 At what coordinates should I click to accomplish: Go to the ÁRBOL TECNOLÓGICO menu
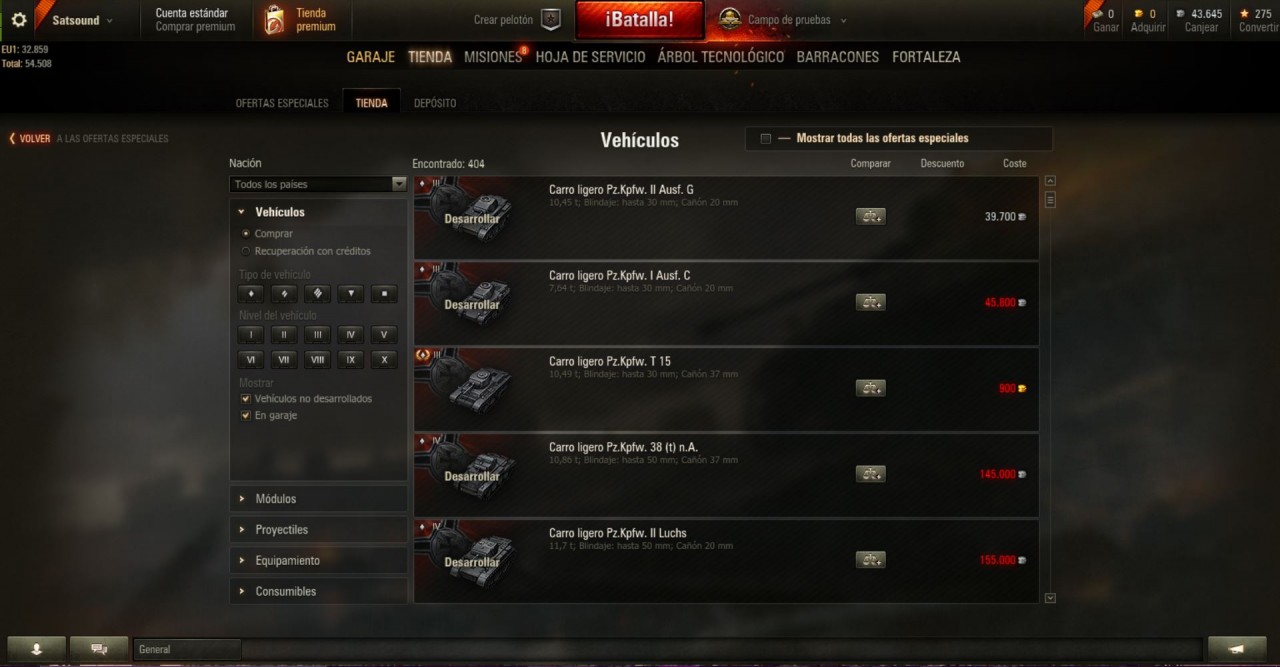pos(720,57)
